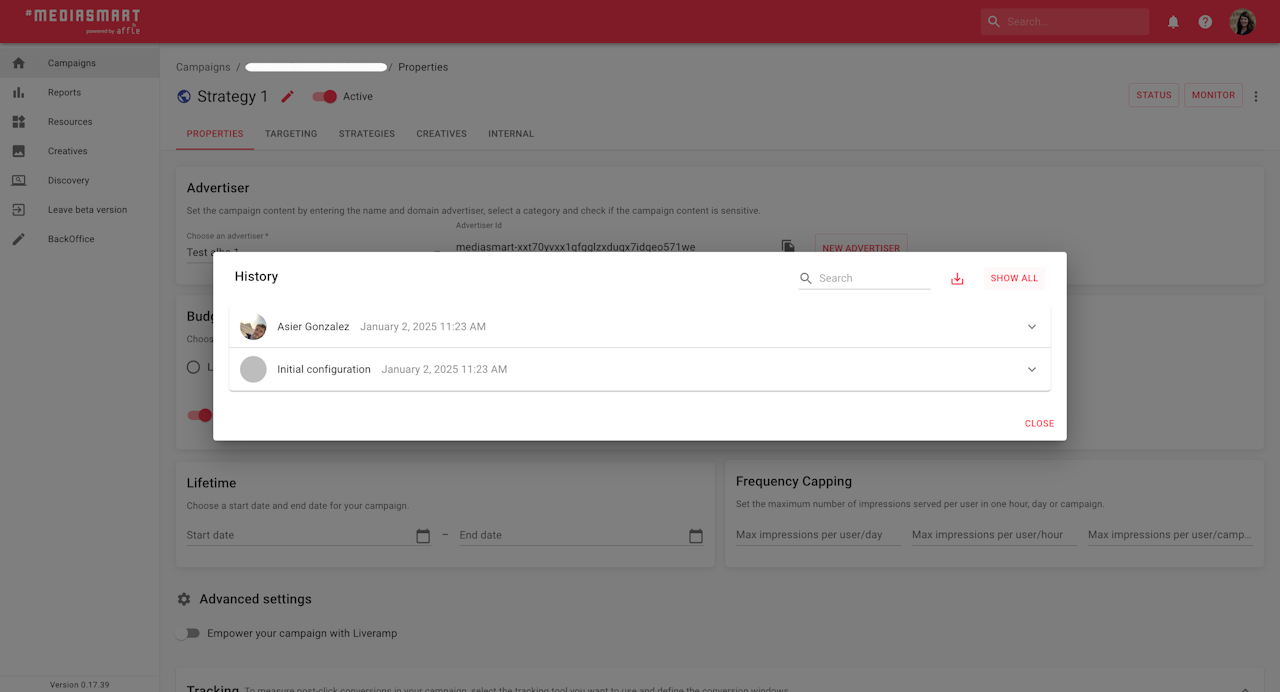This screenshot has width=1280, height=692.
Task: Collapse the Tracking section chevron
Action: [x=1245, y=689]
